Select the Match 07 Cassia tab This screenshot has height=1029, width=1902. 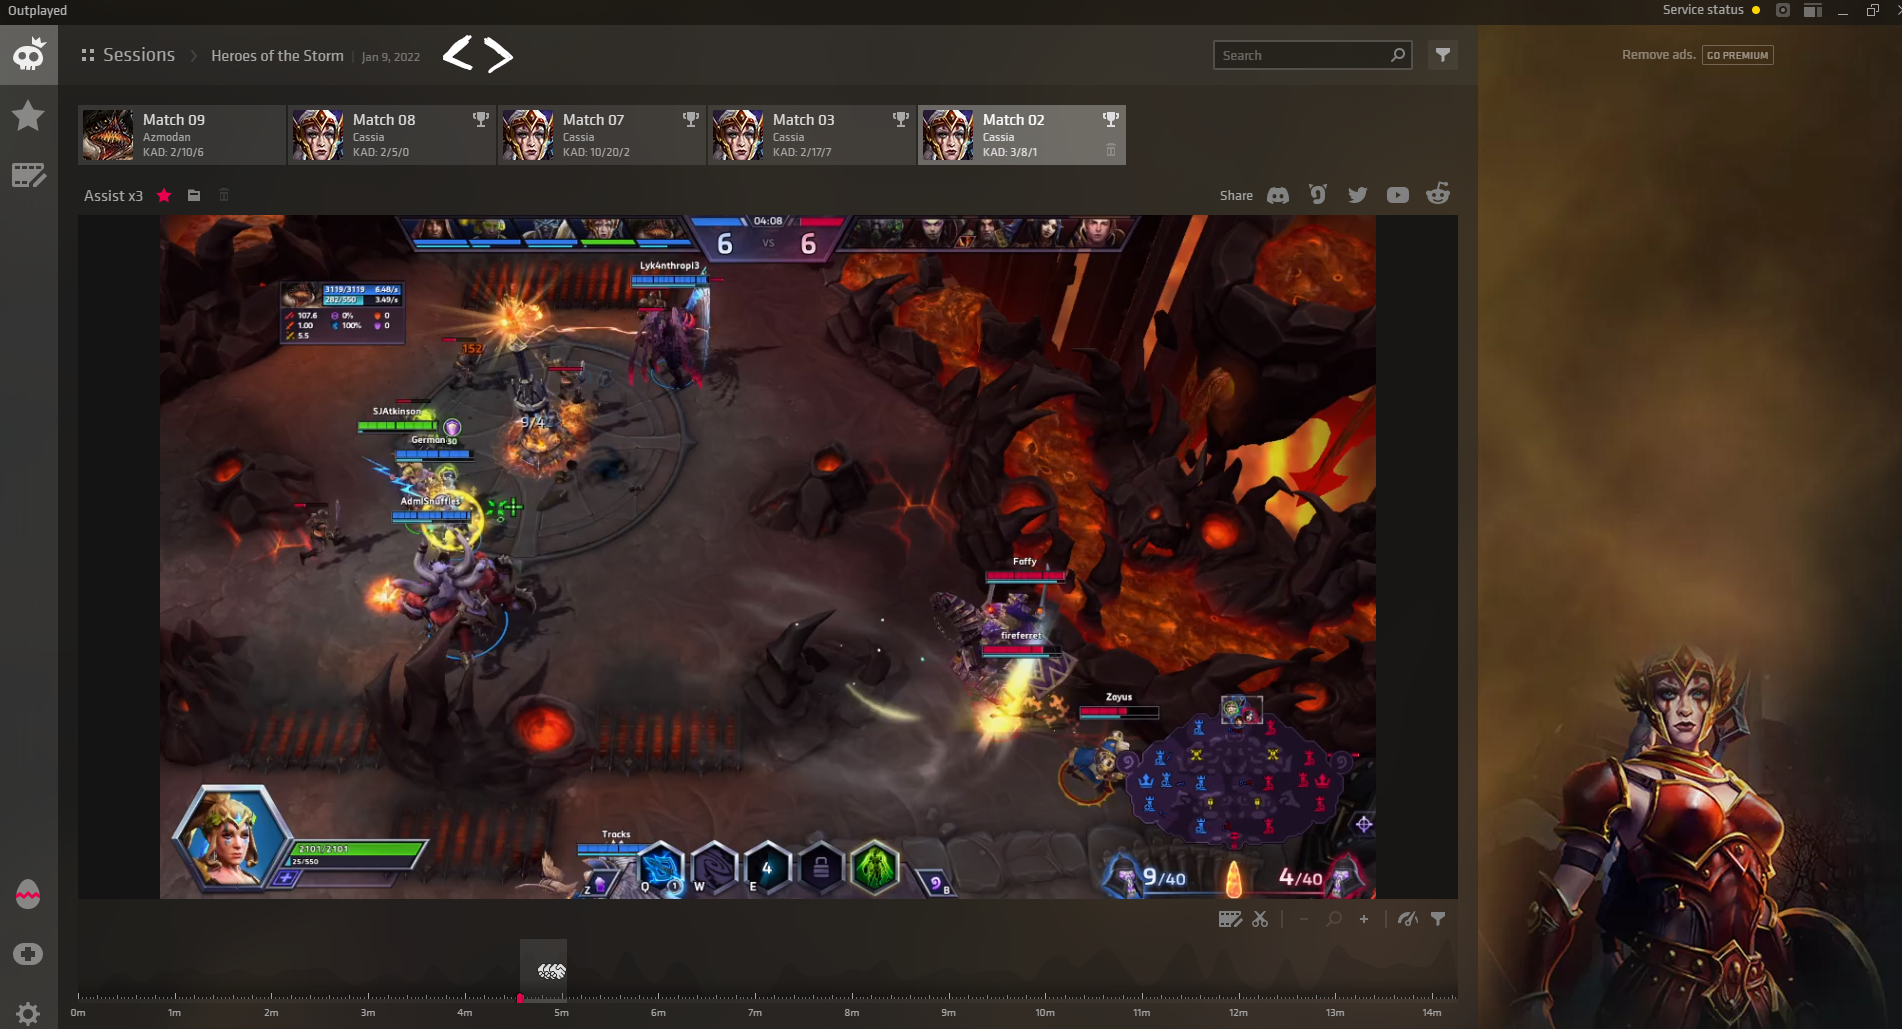(x=602, y=135)
